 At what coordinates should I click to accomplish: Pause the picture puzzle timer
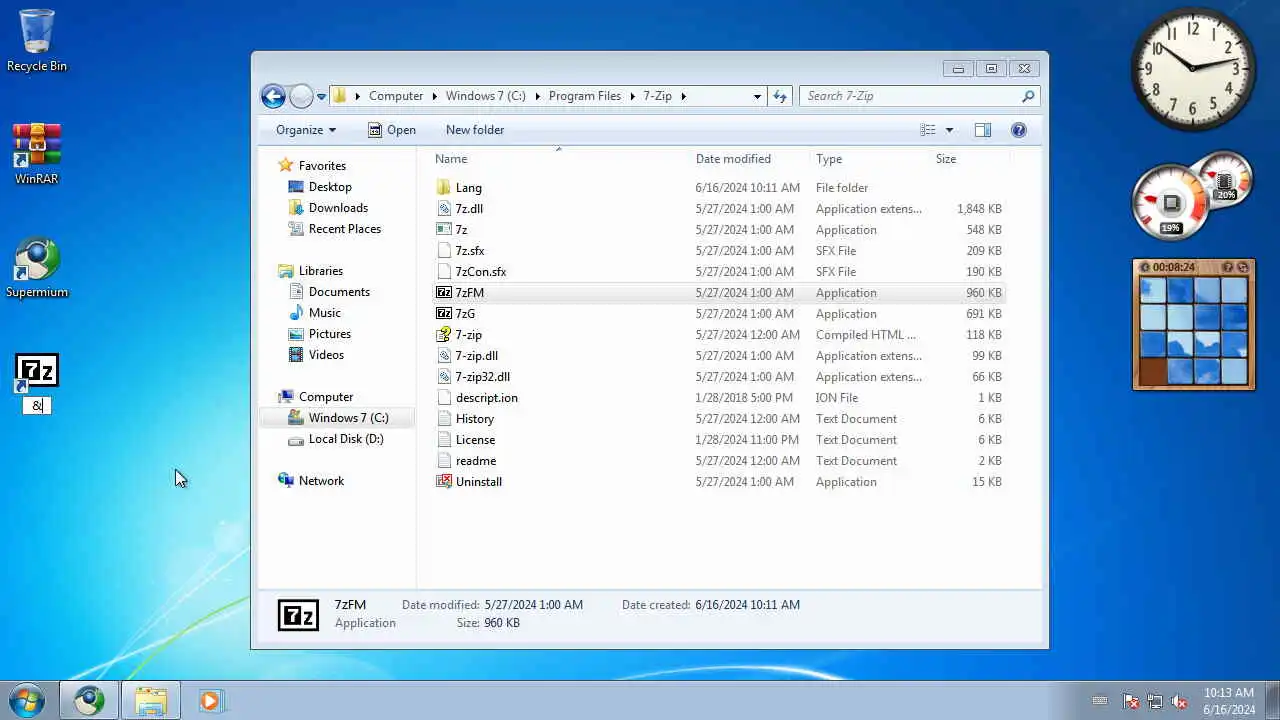tap(1144, 268)
